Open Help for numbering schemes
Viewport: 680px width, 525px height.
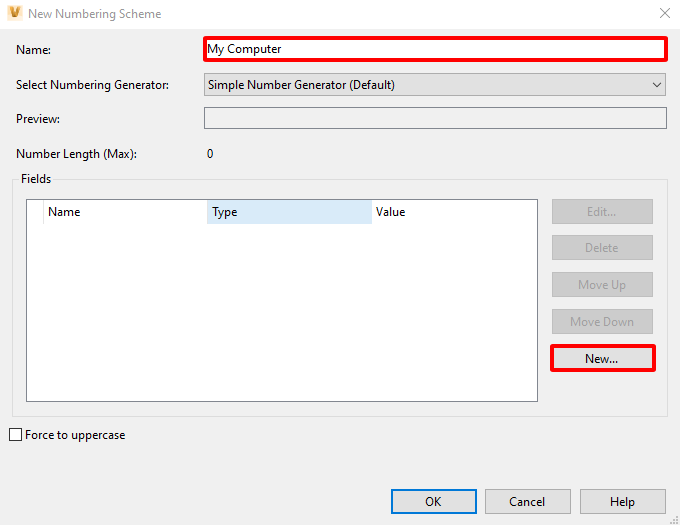pos(622,502)
